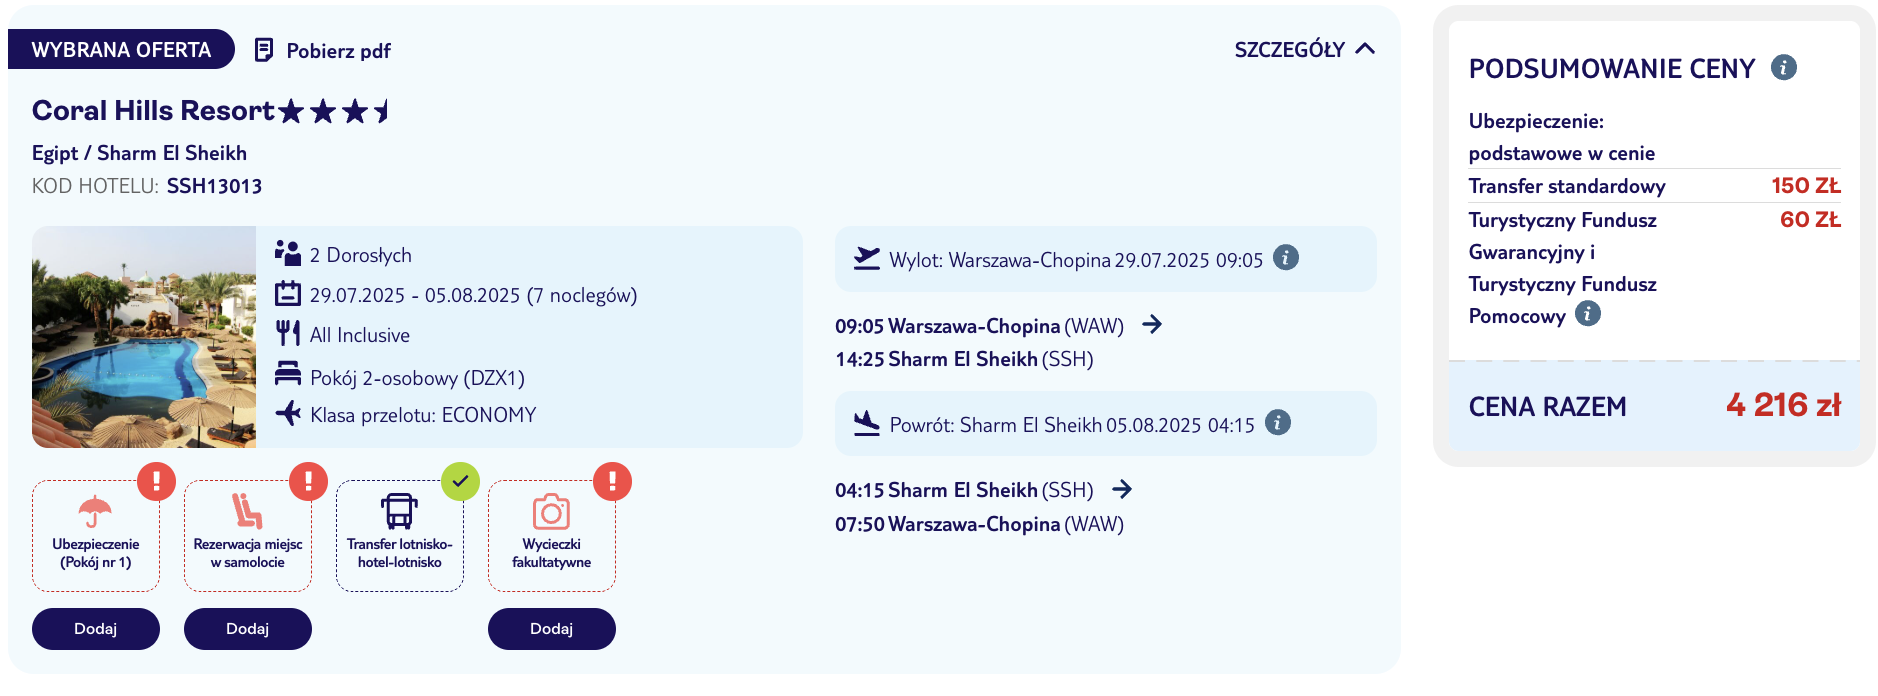The image size is (1878, 696).
Task: Click Dodaj button under Ubezpieczenie
Action: pos(96,629)
